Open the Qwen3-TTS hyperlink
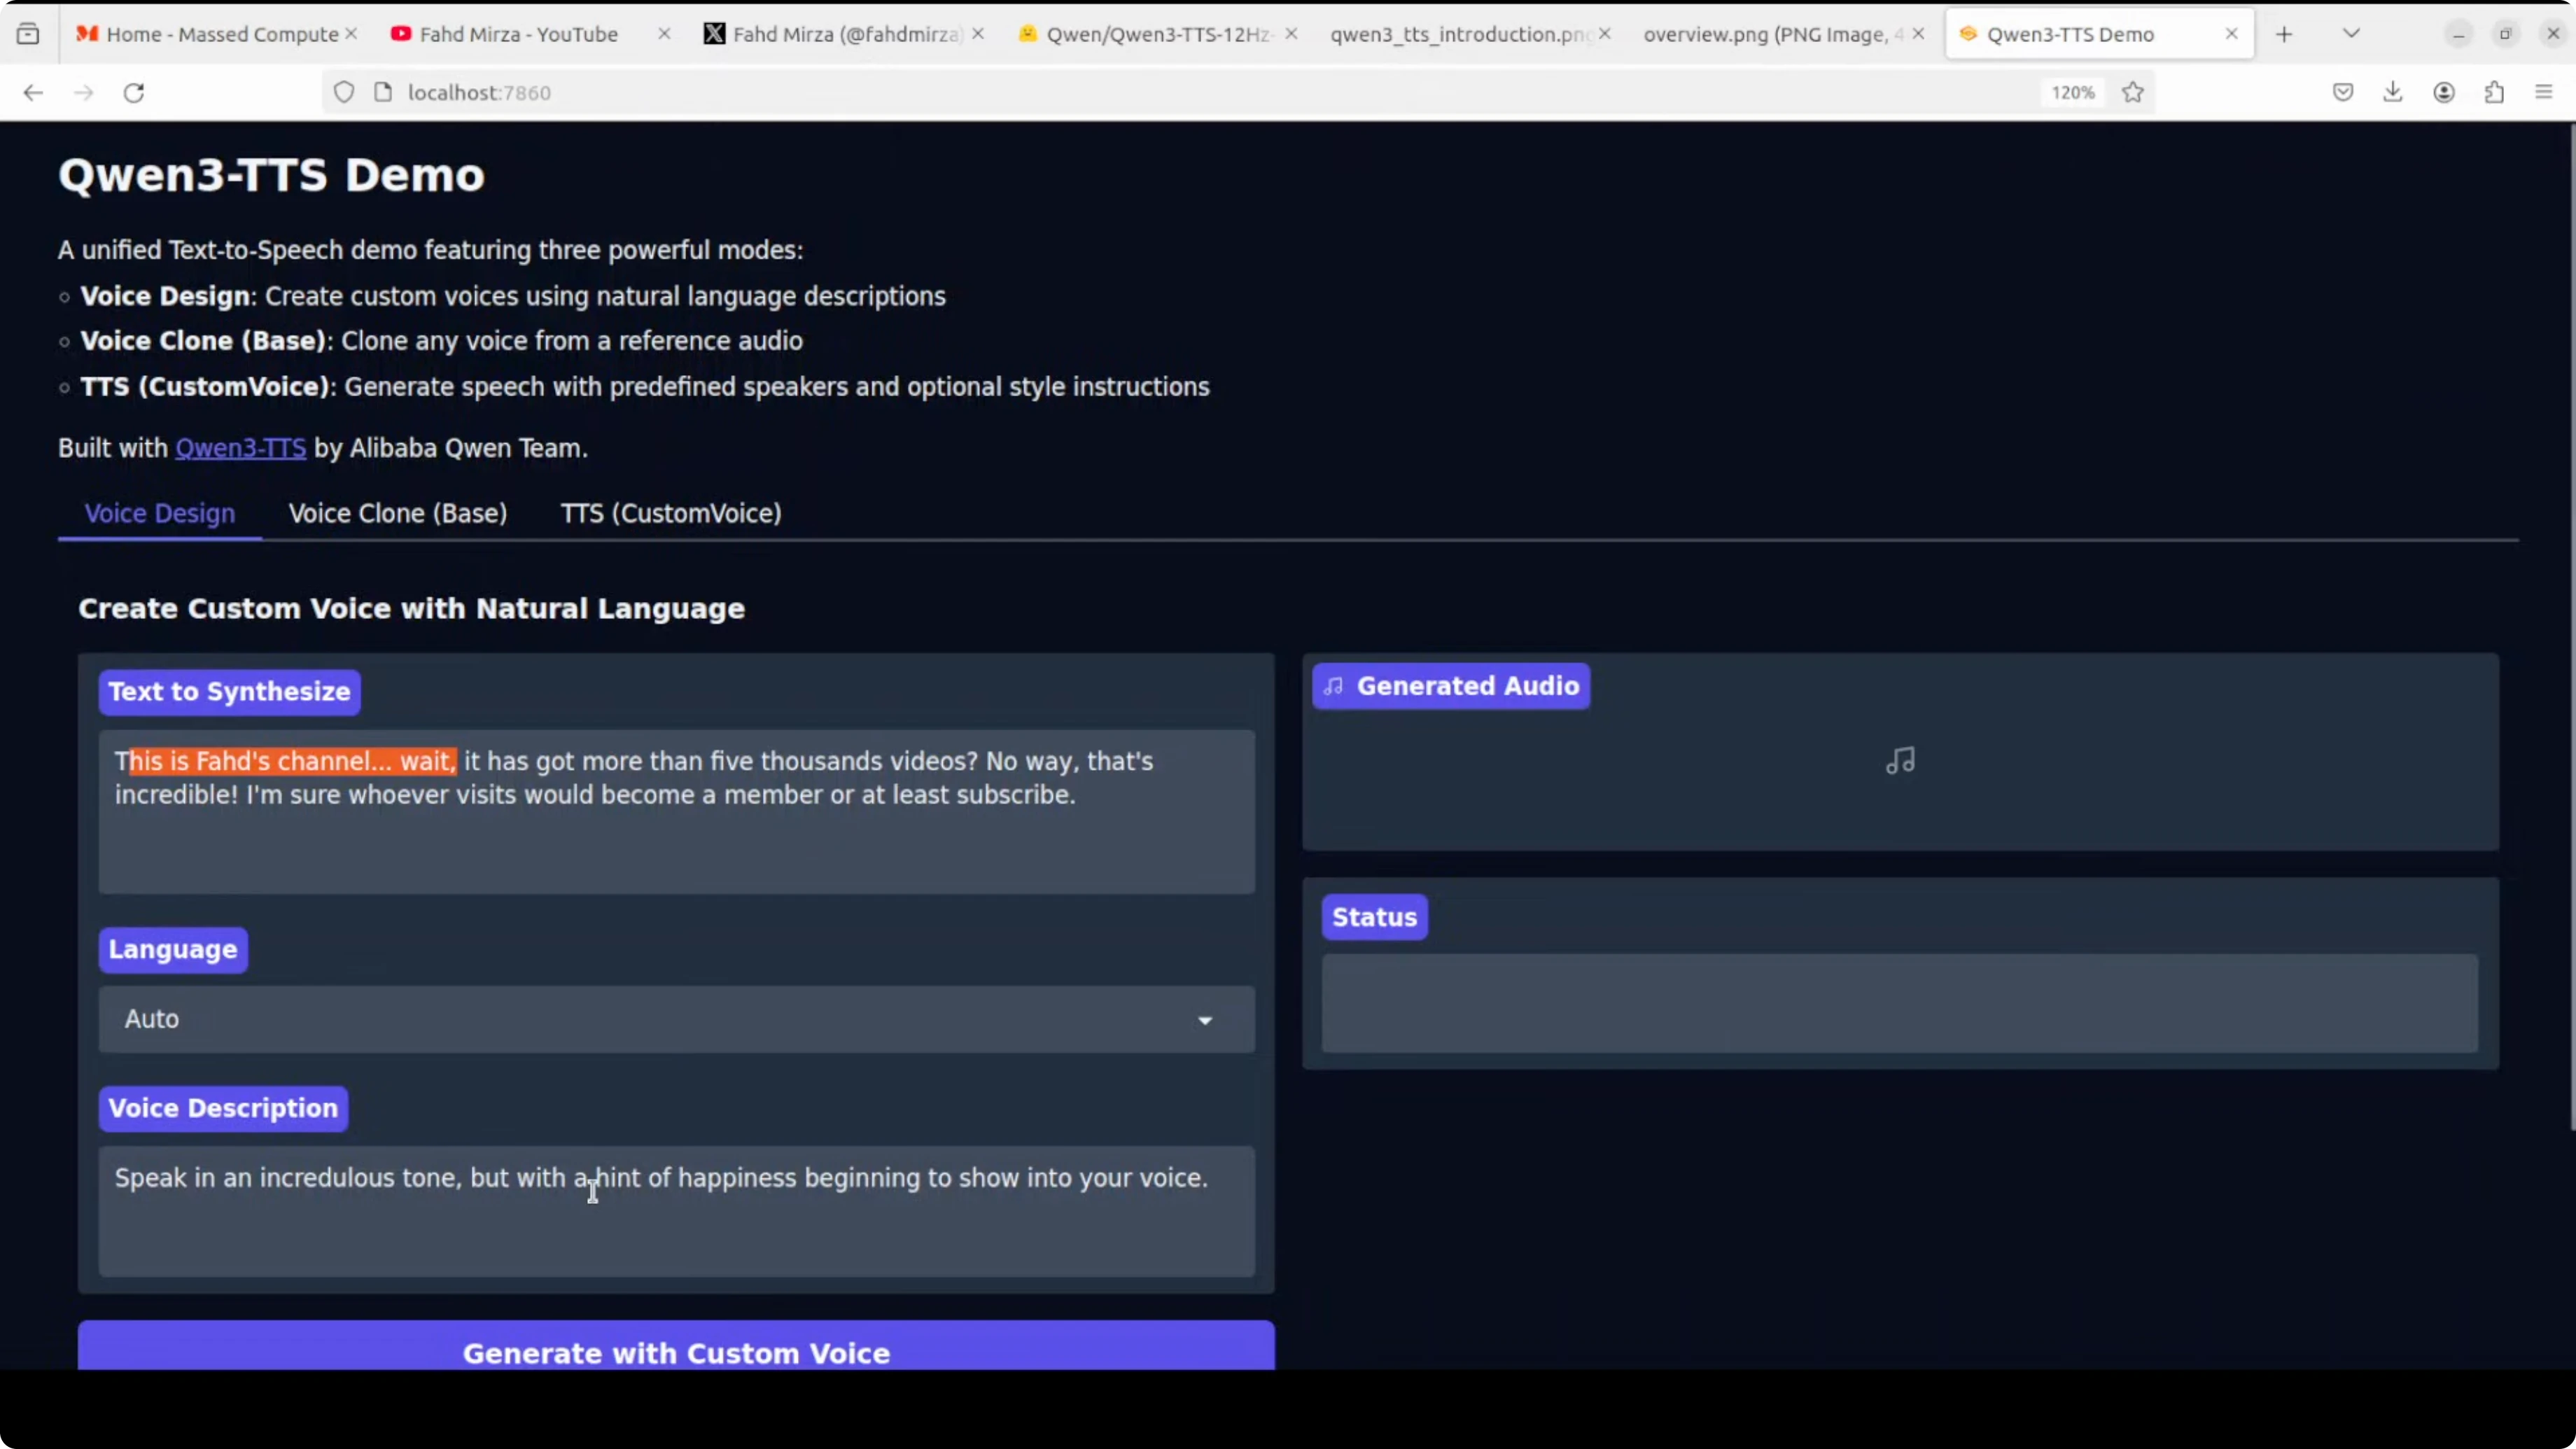Image resolution: width=2576 pixels, height=1449 pixels. click(x=241, y=448)
